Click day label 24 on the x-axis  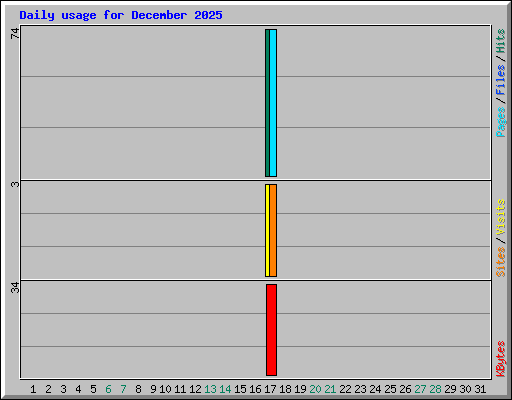click(375, 389)
